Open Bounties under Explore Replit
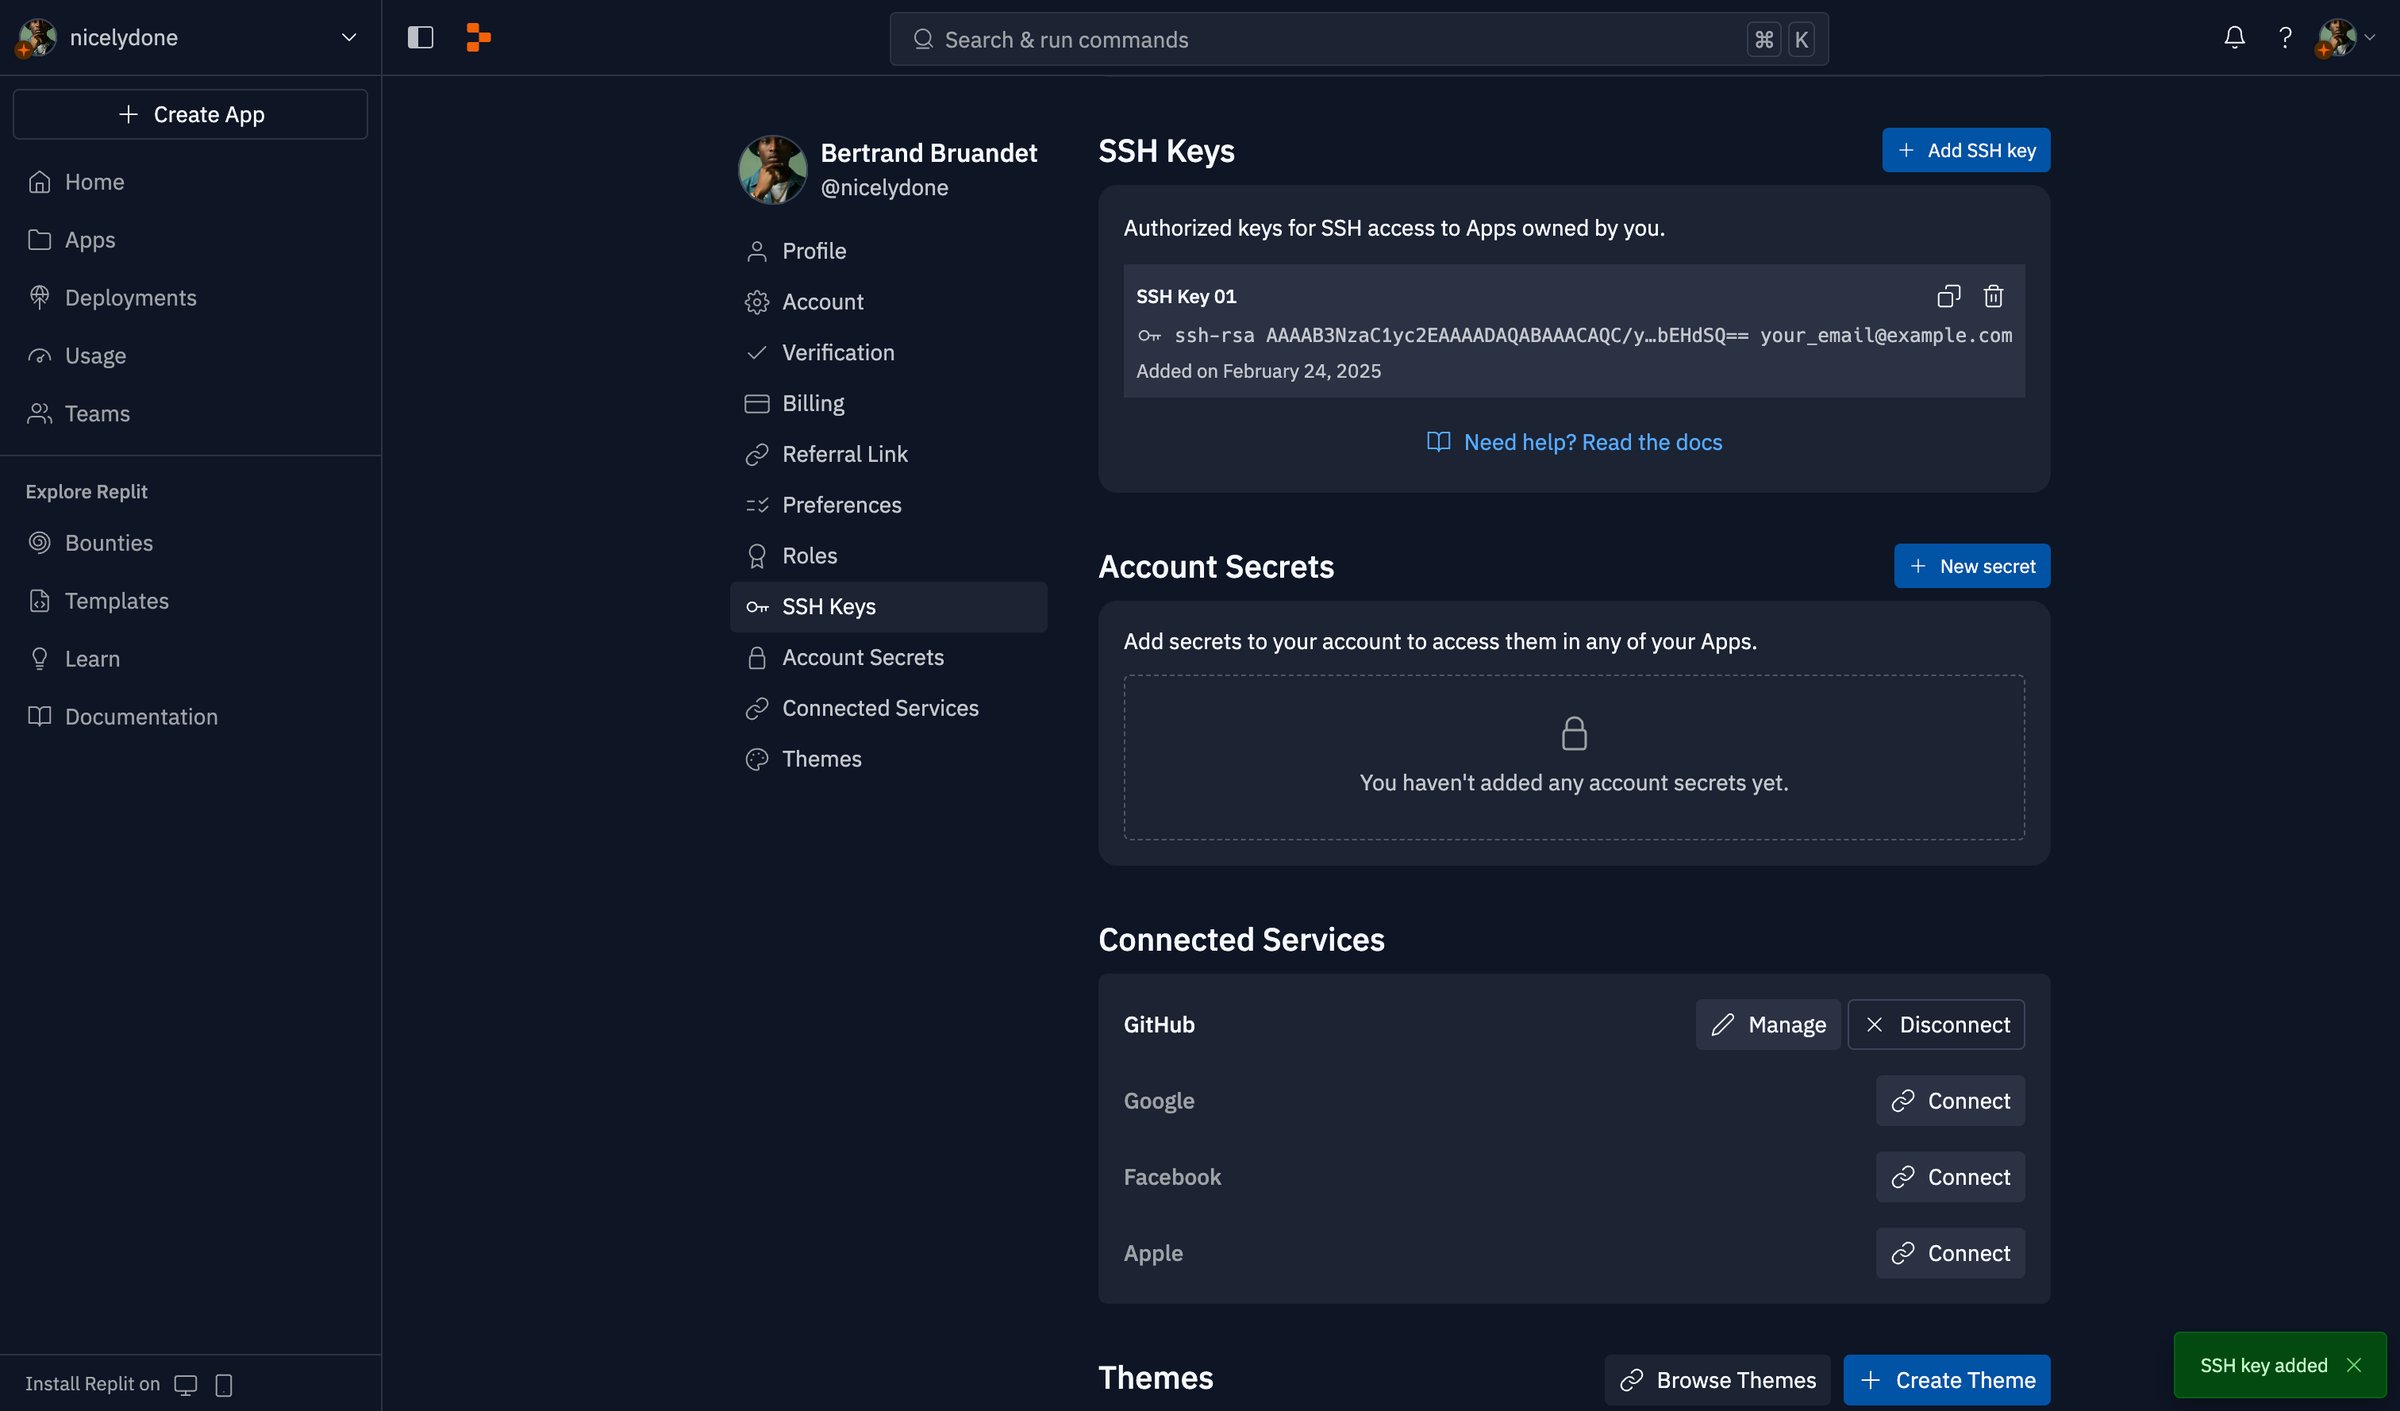2400x1411 pixels. click(x=190, y=543)
